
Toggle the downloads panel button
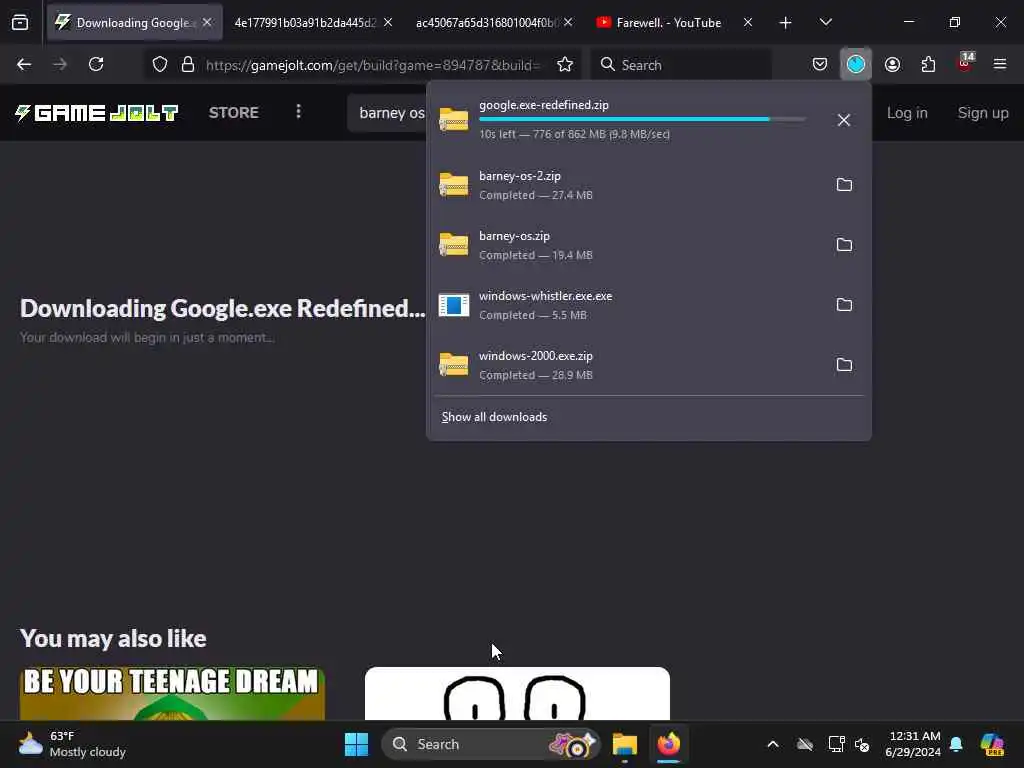click(x=856, y=65)
